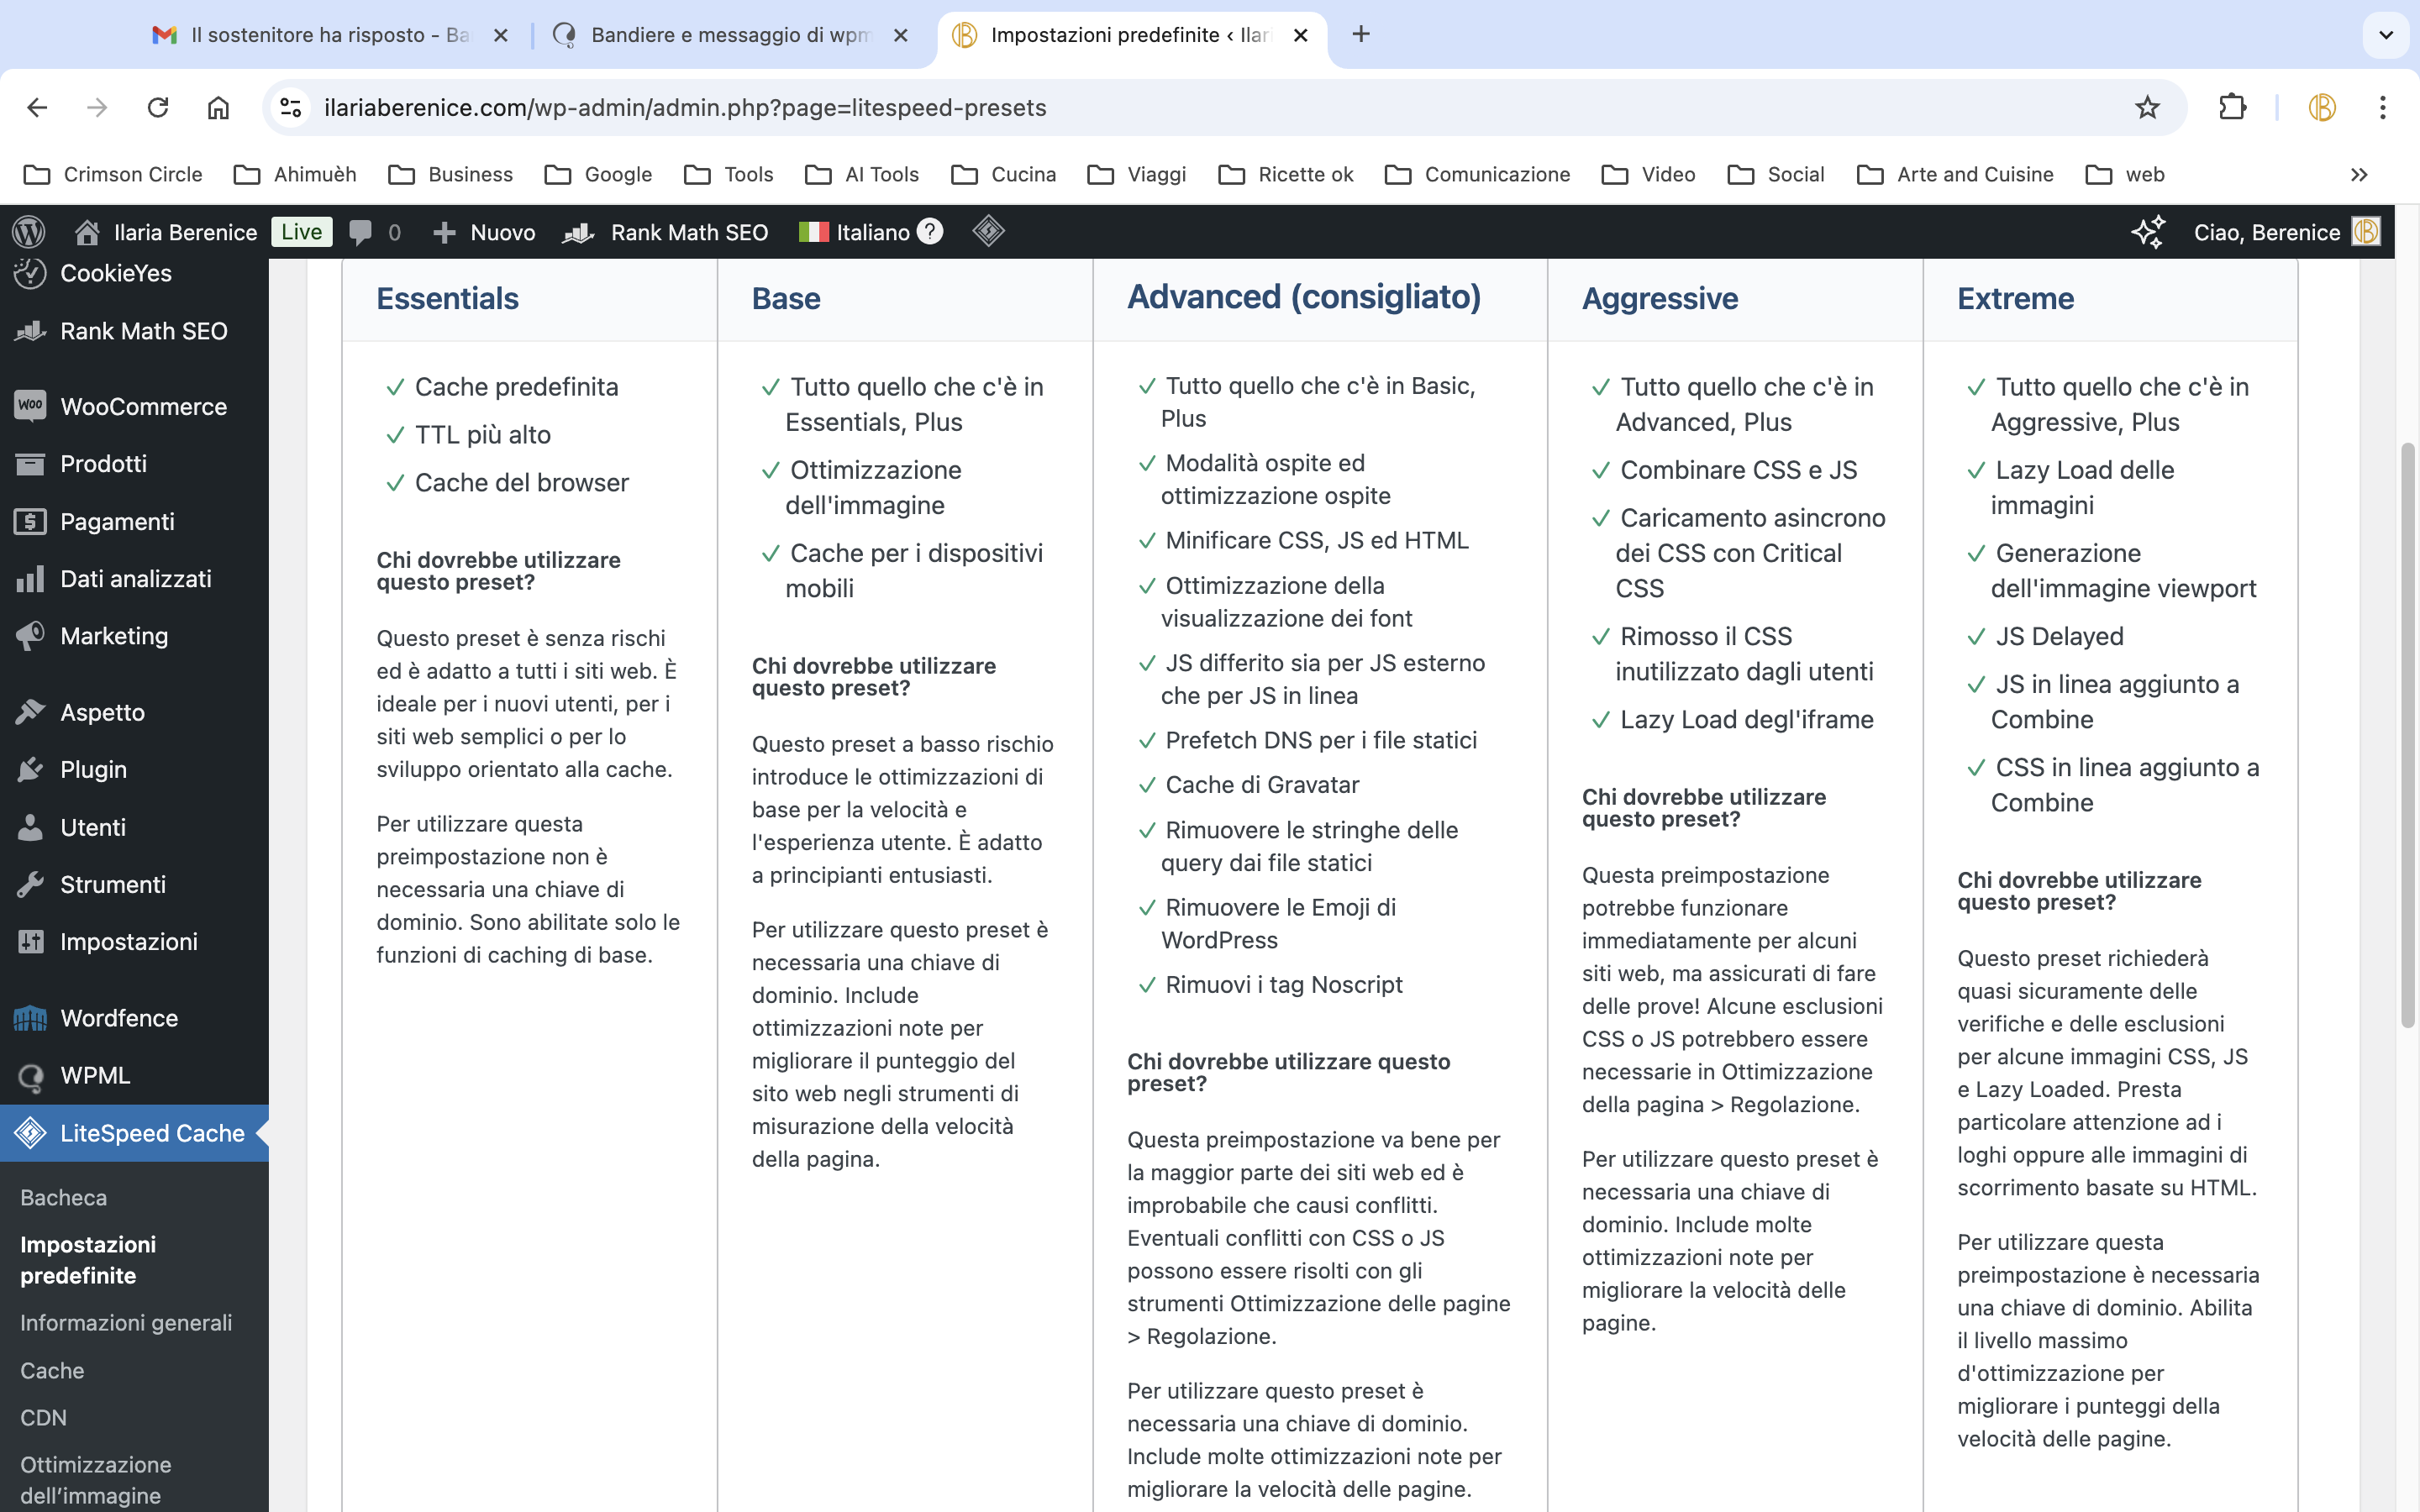Open Impostazioni in the sidebar

[x=134, y=942]
